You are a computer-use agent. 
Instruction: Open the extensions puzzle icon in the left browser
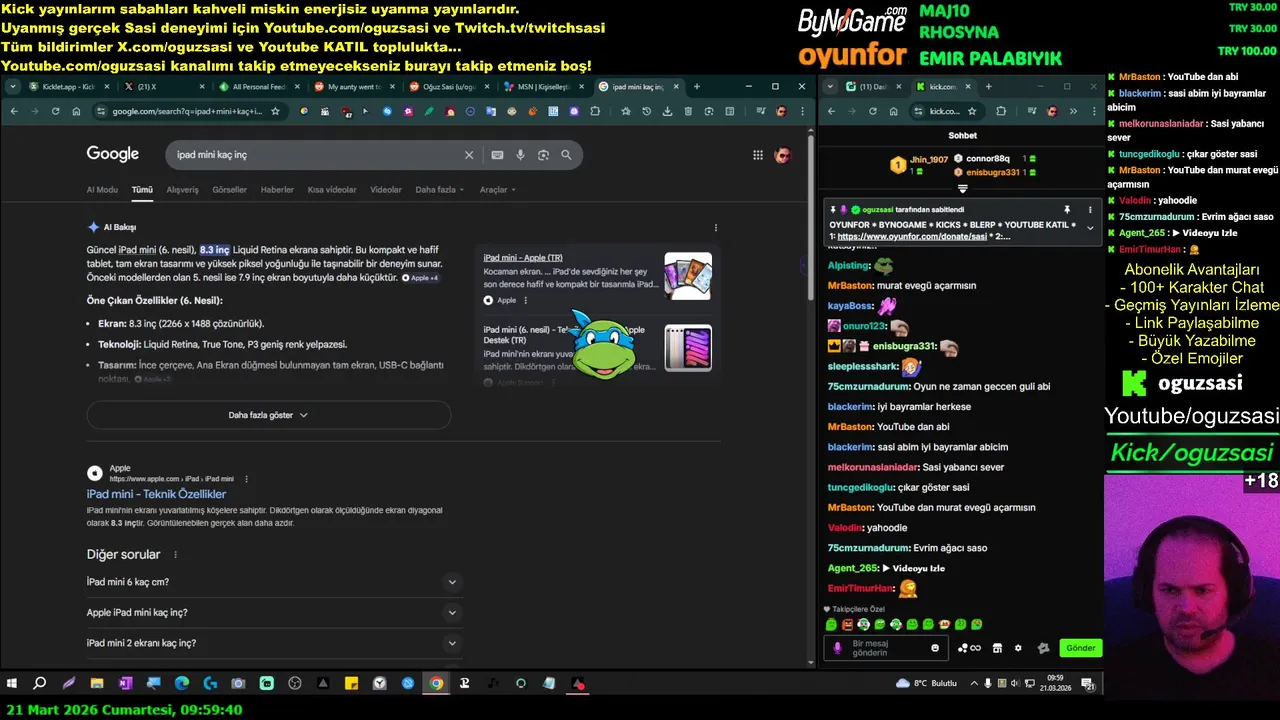coord(595,111)
